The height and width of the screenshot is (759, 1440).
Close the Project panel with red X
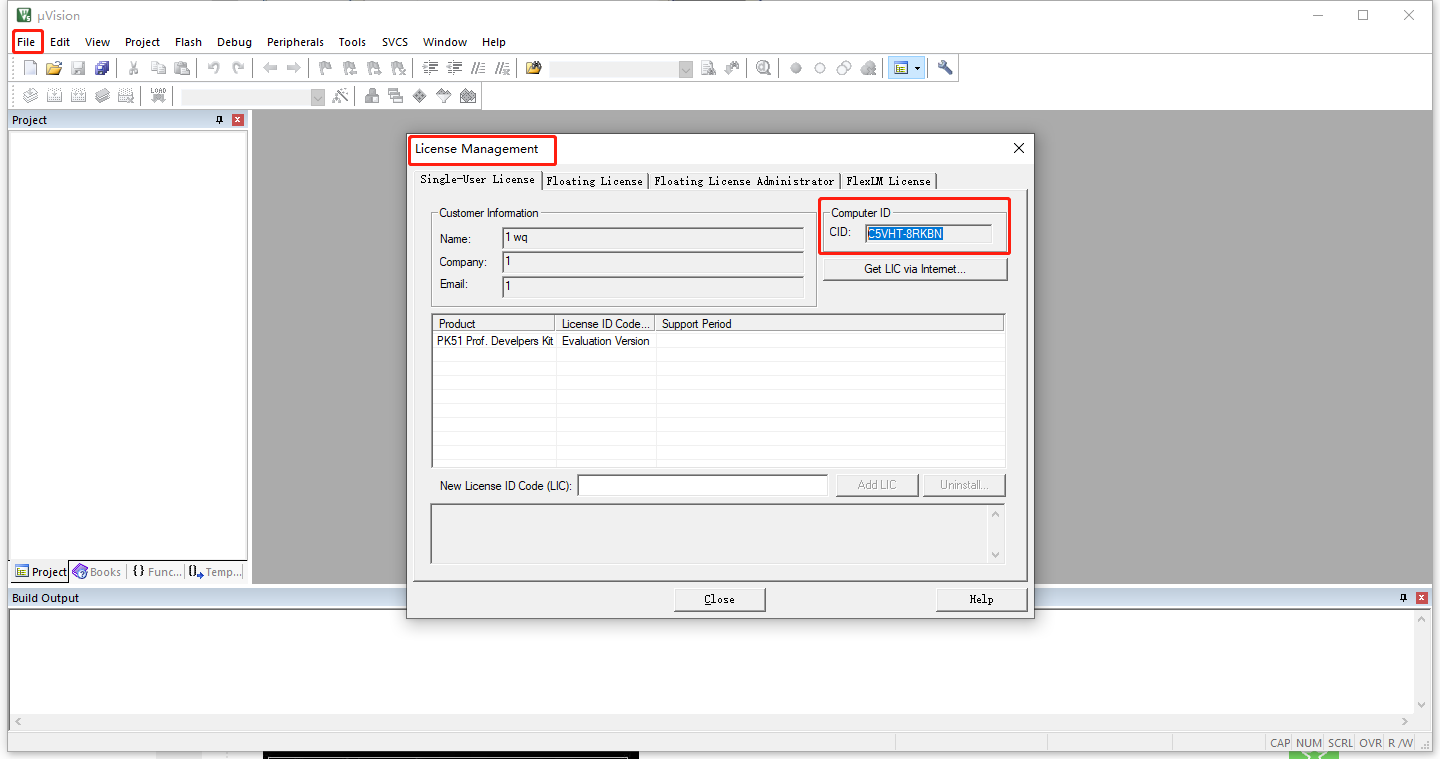pyautogui.click(x=238, y=120)
